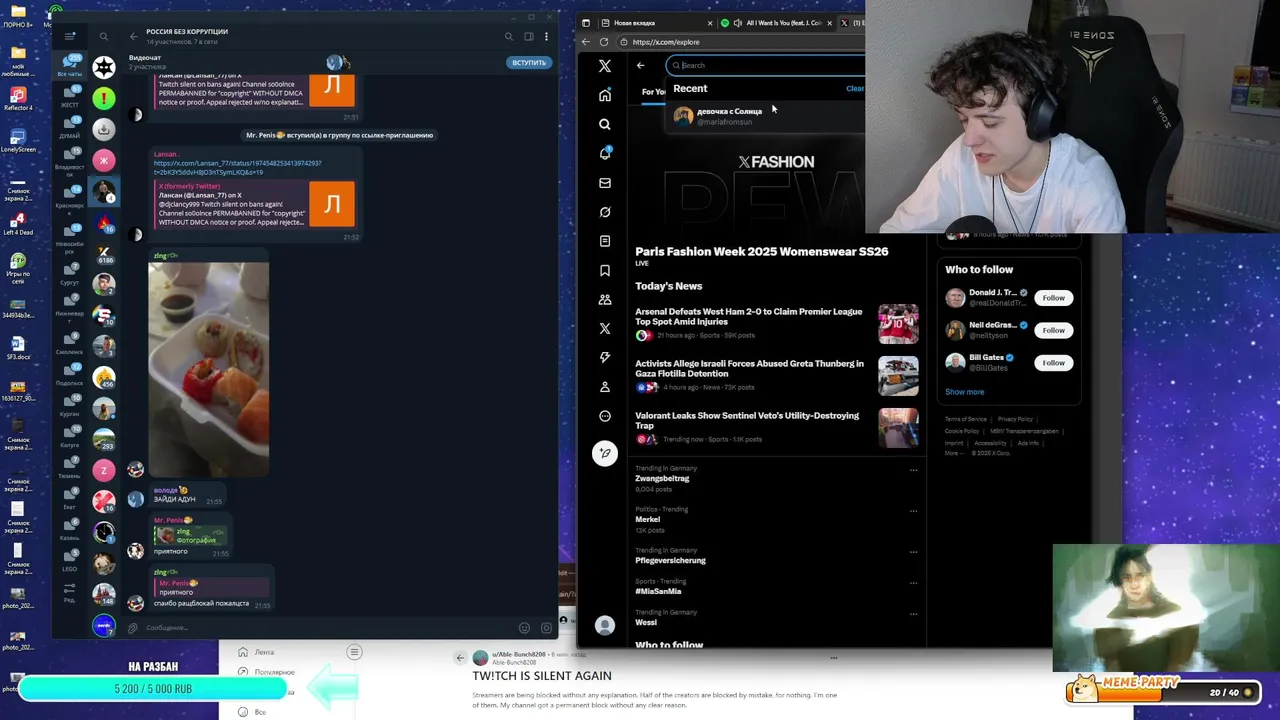This screenshot has height=720, width=1280.
Task: Edit folders with the Ред. icon
Action: [70, 594]
